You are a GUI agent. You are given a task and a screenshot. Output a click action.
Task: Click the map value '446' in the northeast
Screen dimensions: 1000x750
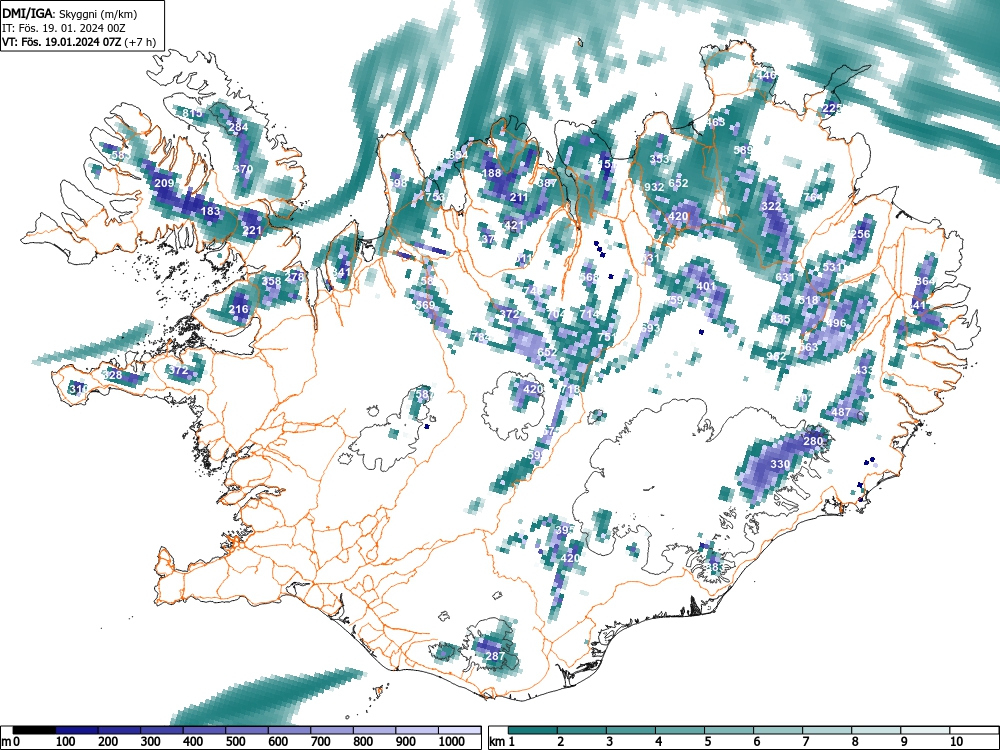point(766,75)
